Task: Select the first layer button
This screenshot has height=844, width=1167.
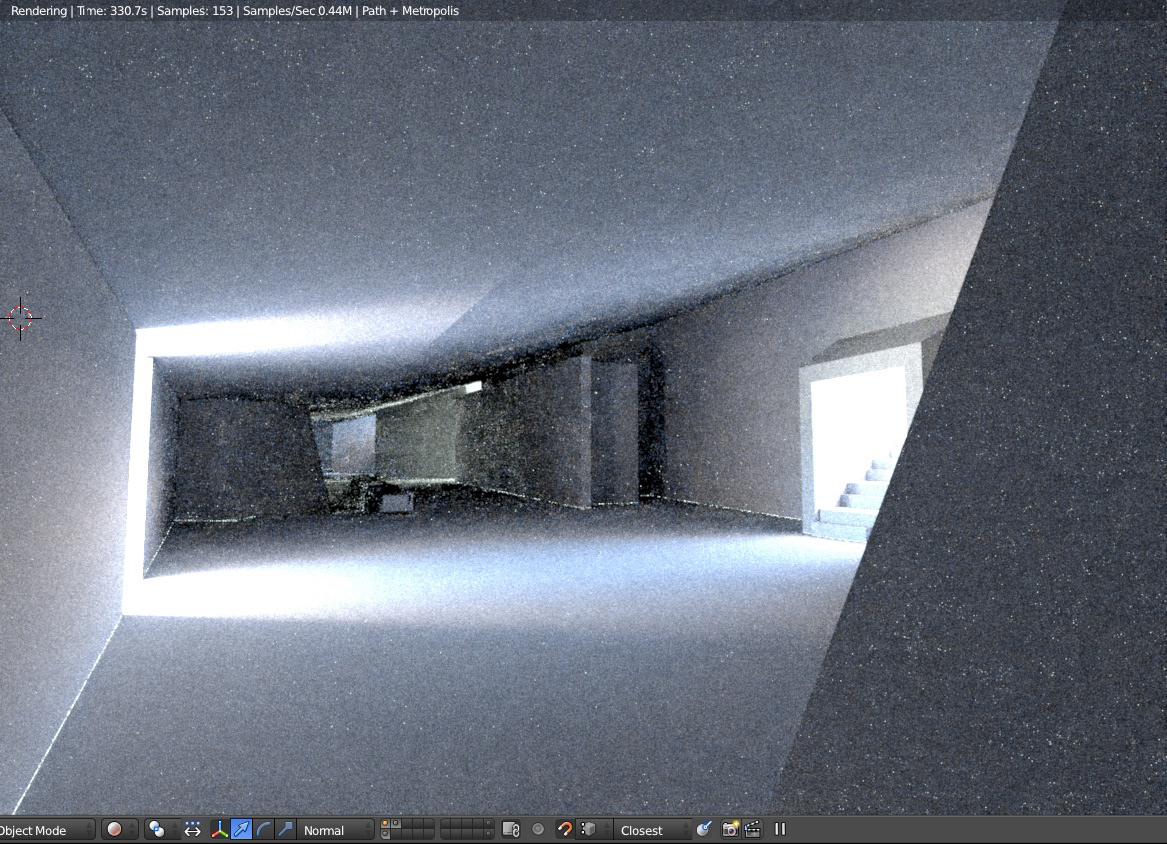Action: [386, 824]
